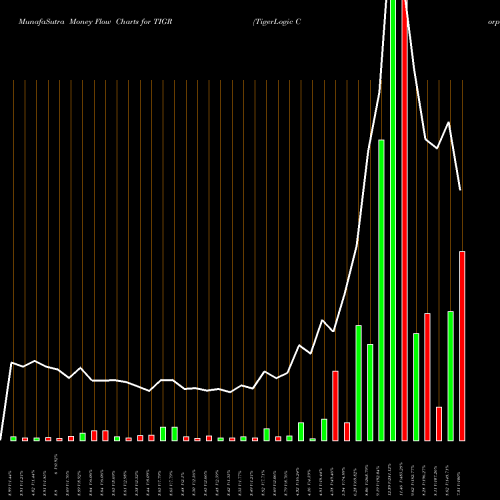Click the last red bar of the chart
The height and width of the screenshot is (500, 500).
462,346
